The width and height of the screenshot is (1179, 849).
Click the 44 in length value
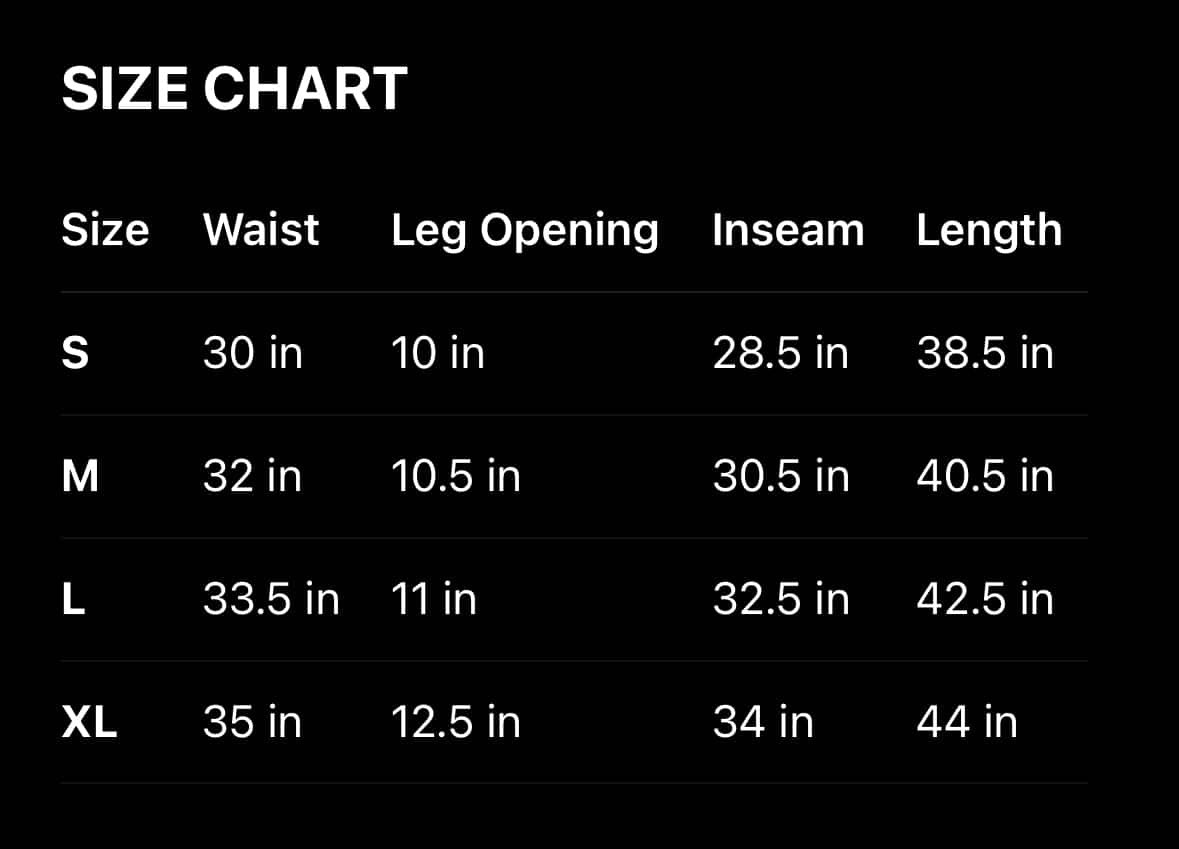pyautogui.click(x=967, y=723)
